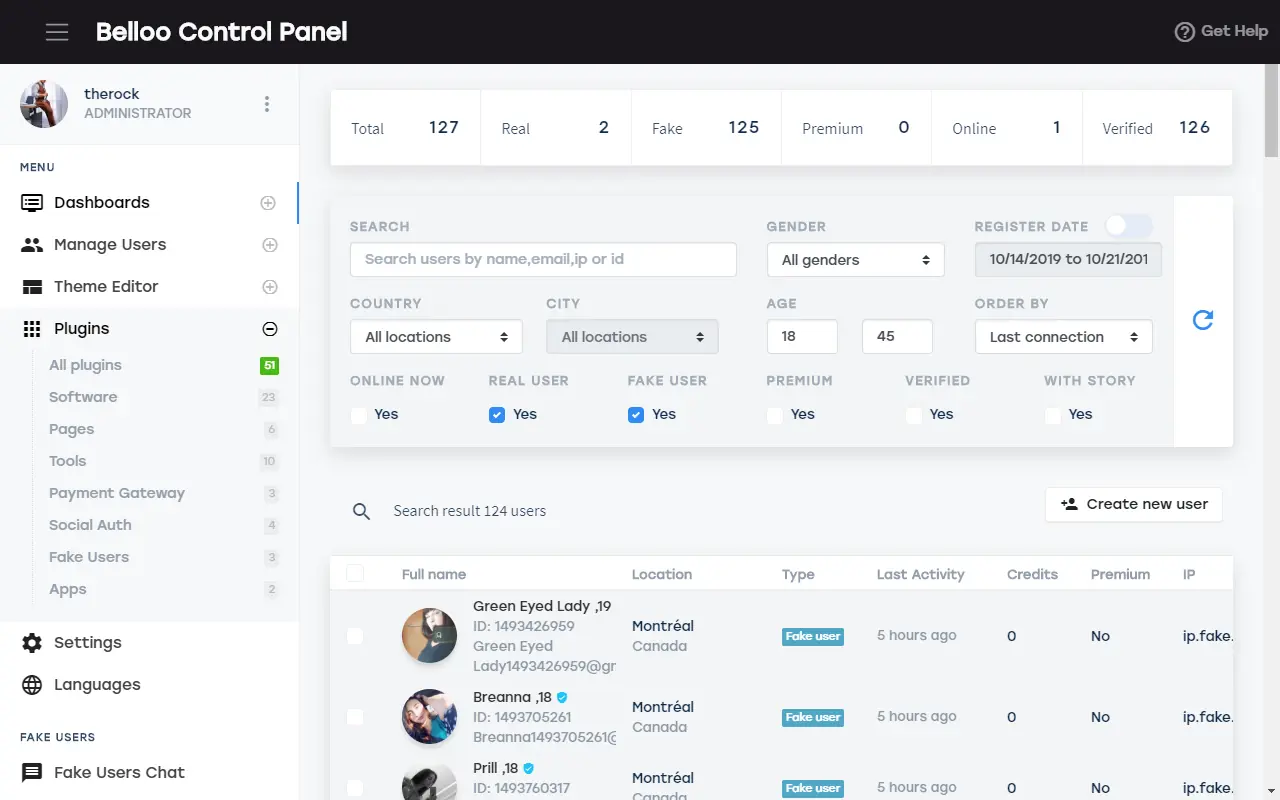Expand the Manage Users plus expander
This screenshot has width=1280, height=800.
pyautogui.click(x=269, y=245)
